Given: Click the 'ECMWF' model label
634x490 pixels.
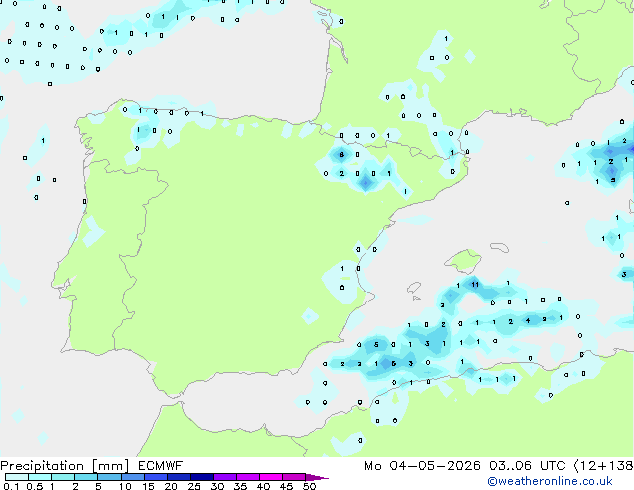Looking at the screenshot, I should pos(161,466).
